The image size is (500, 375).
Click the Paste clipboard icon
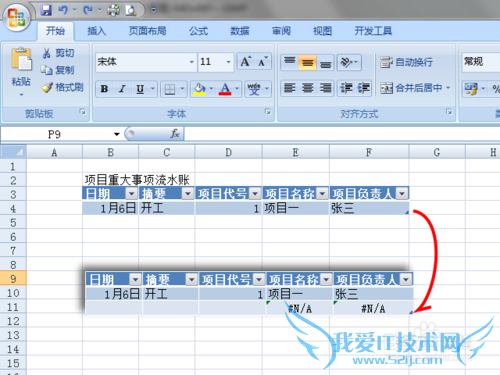(x=21, y=59)
